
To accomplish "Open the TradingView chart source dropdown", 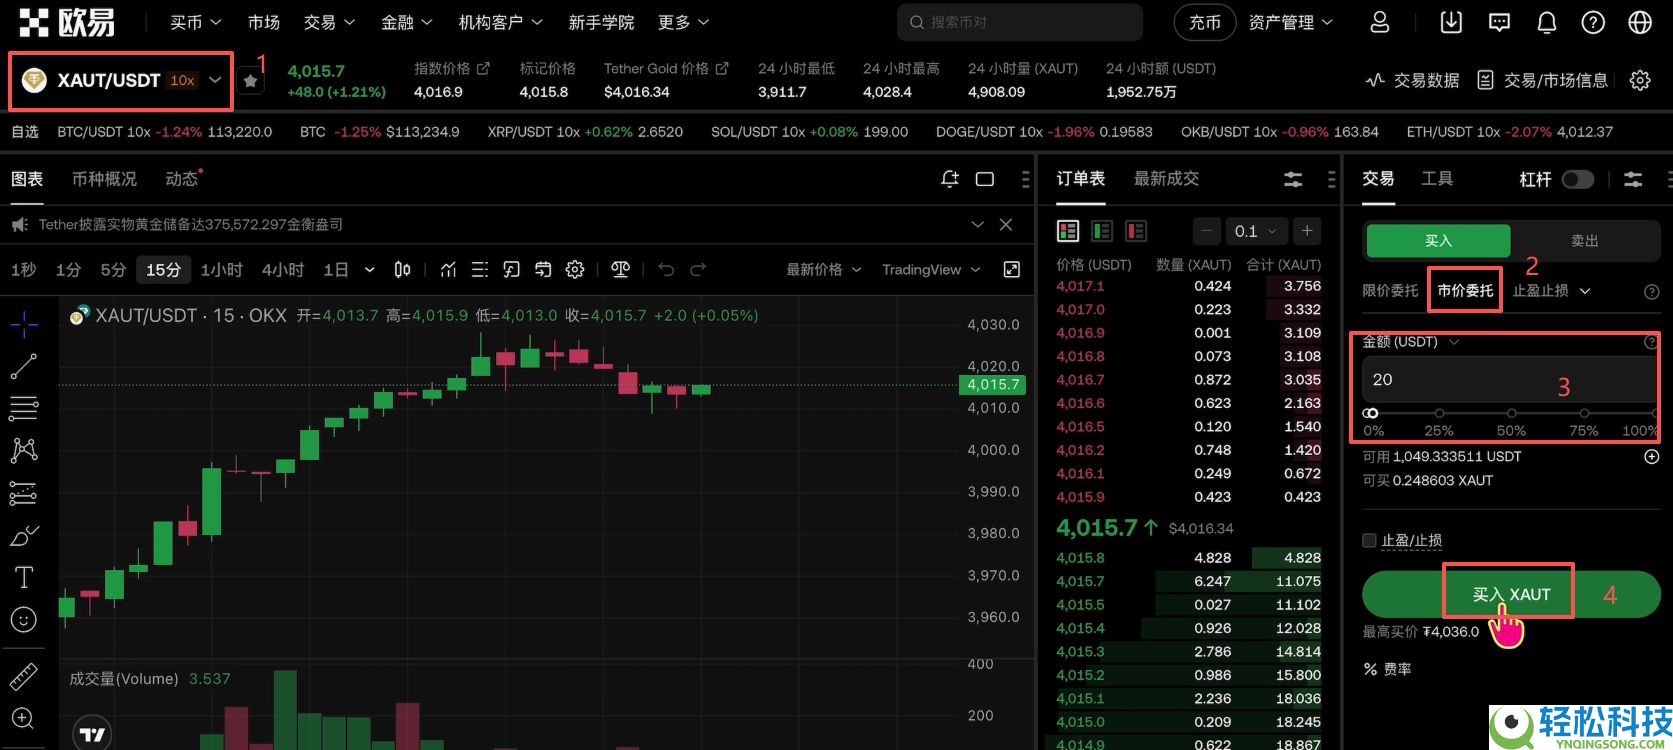I will click(x=931, y=269).
